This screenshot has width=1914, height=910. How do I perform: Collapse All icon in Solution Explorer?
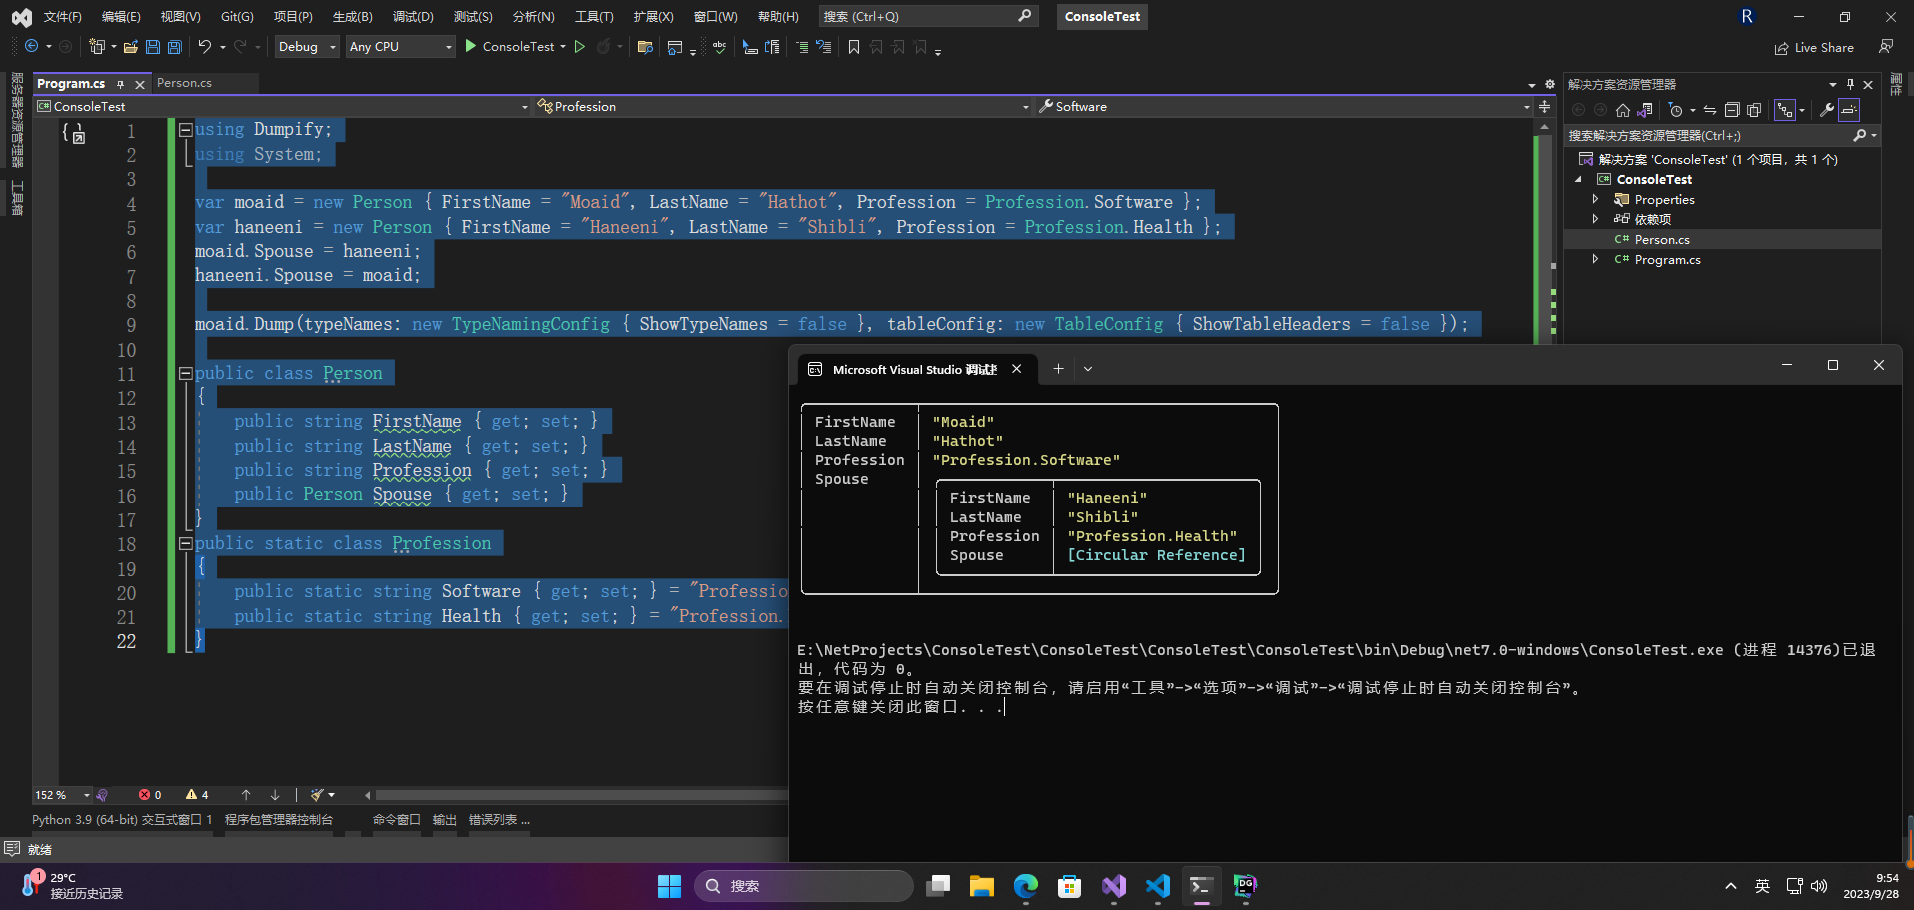(1732, 110)
